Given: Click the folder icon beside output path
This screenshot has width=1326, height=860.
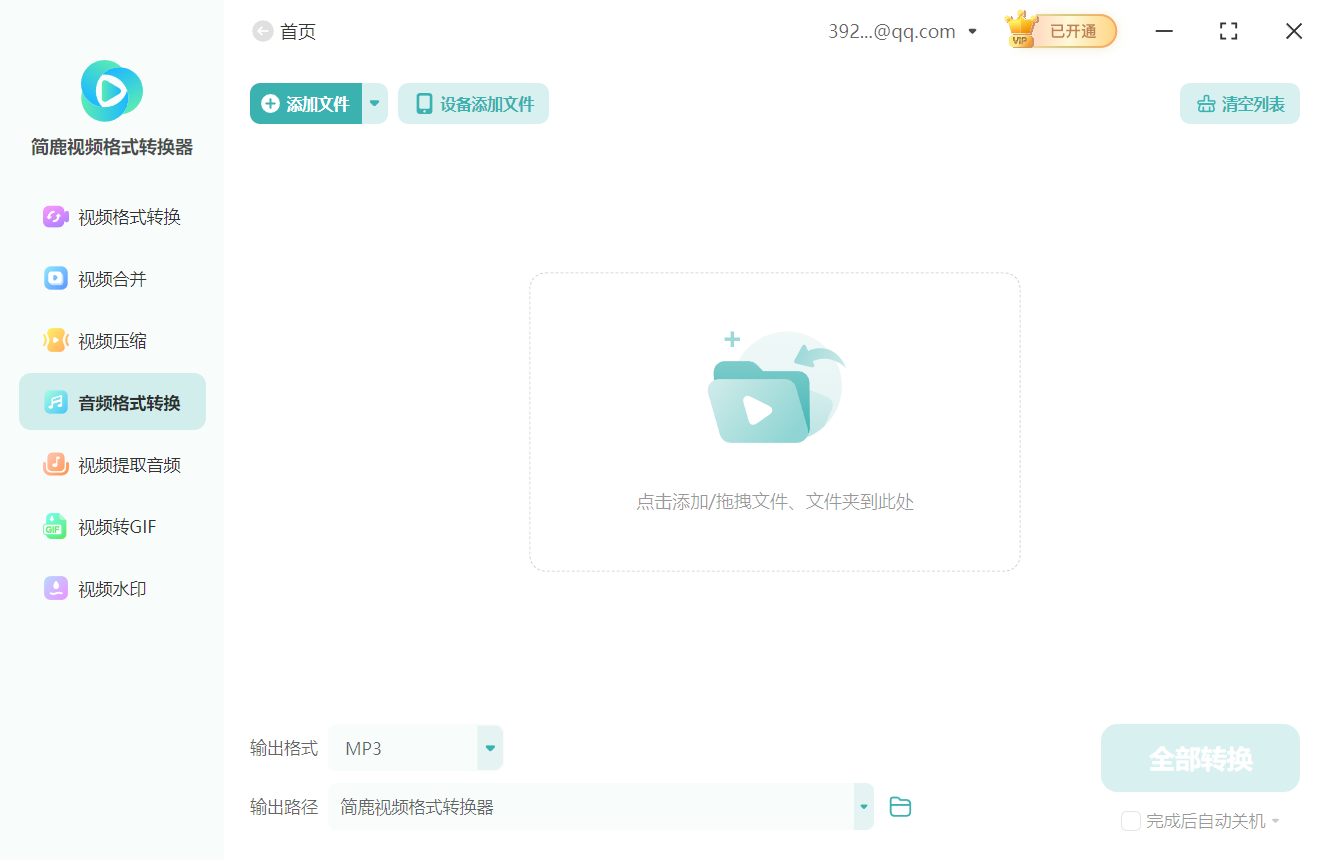Looking at the screenshot, I should click(899, 806).
